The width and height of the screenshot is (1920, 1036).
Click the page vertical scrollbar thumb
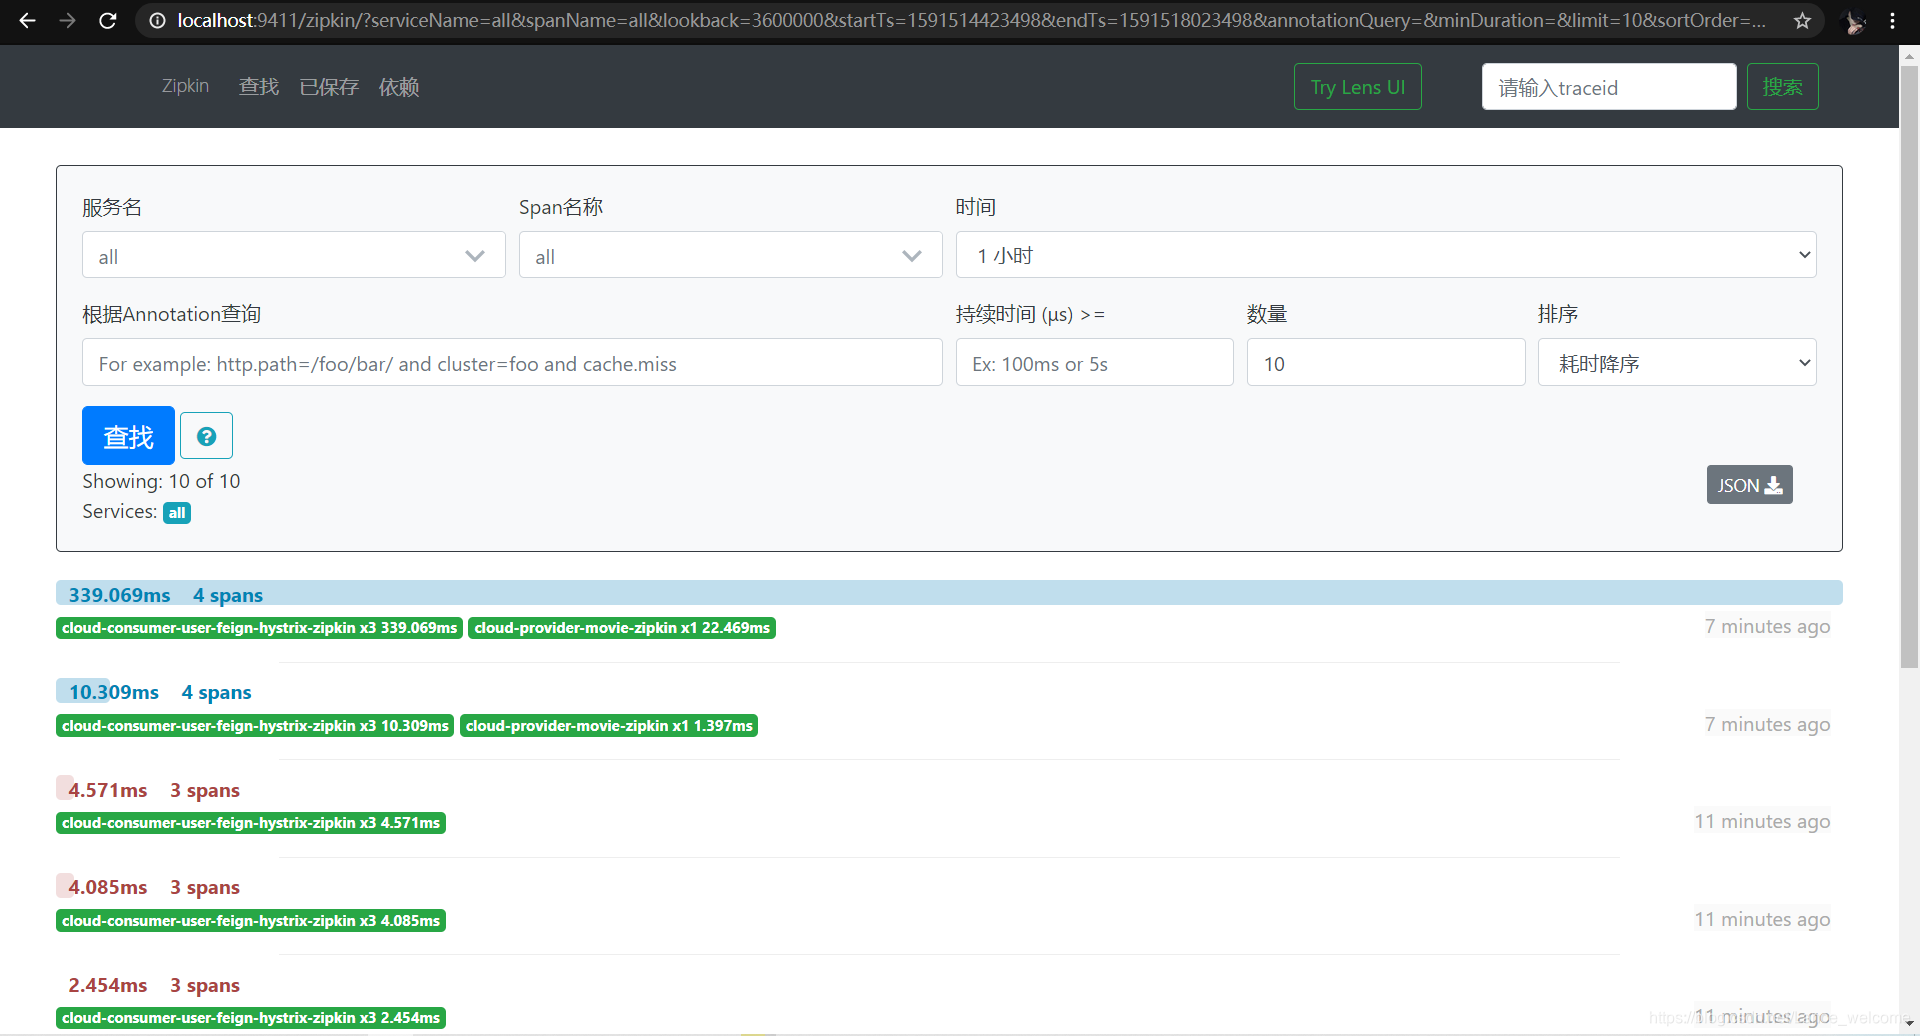[1909, 365]
